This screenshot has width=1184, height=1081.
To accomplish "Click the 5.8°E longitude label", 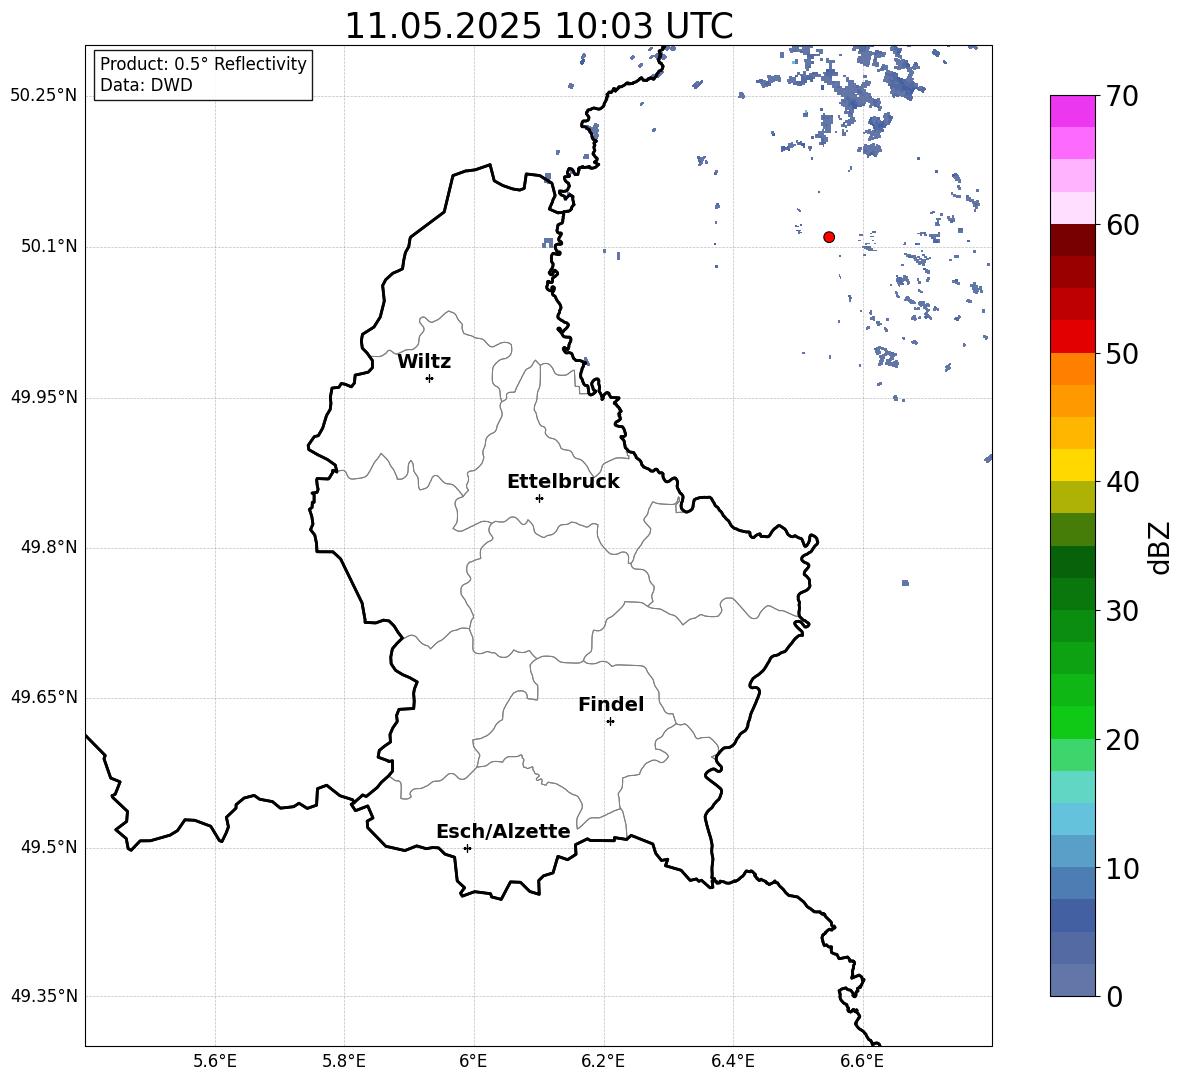I will (x=344, y=1061).
